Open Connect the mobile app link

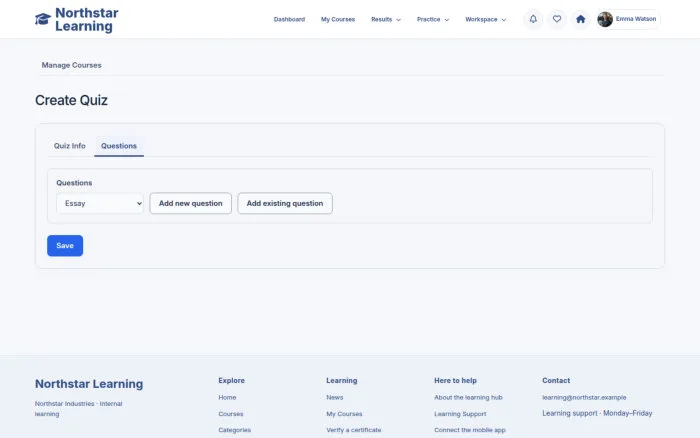(x=470, y=430)
